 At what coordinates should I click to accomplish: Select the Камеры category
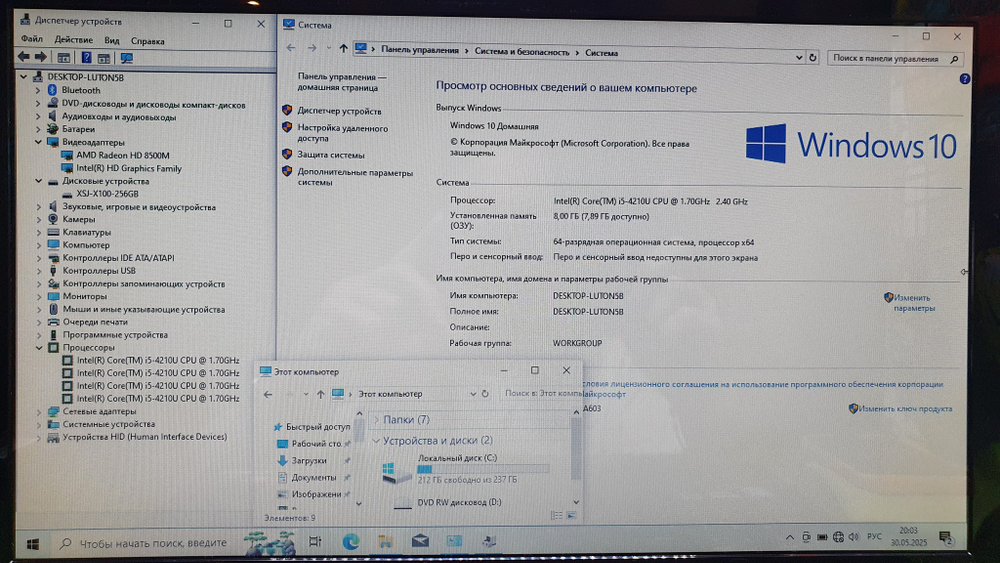pos(78,219)
